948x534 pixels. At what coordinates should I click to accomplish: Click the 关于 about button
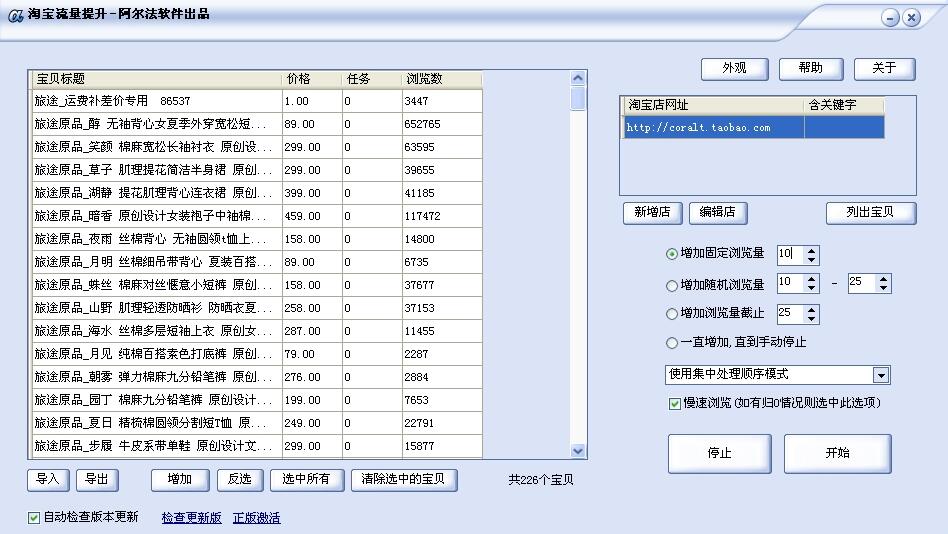[885, 69]
